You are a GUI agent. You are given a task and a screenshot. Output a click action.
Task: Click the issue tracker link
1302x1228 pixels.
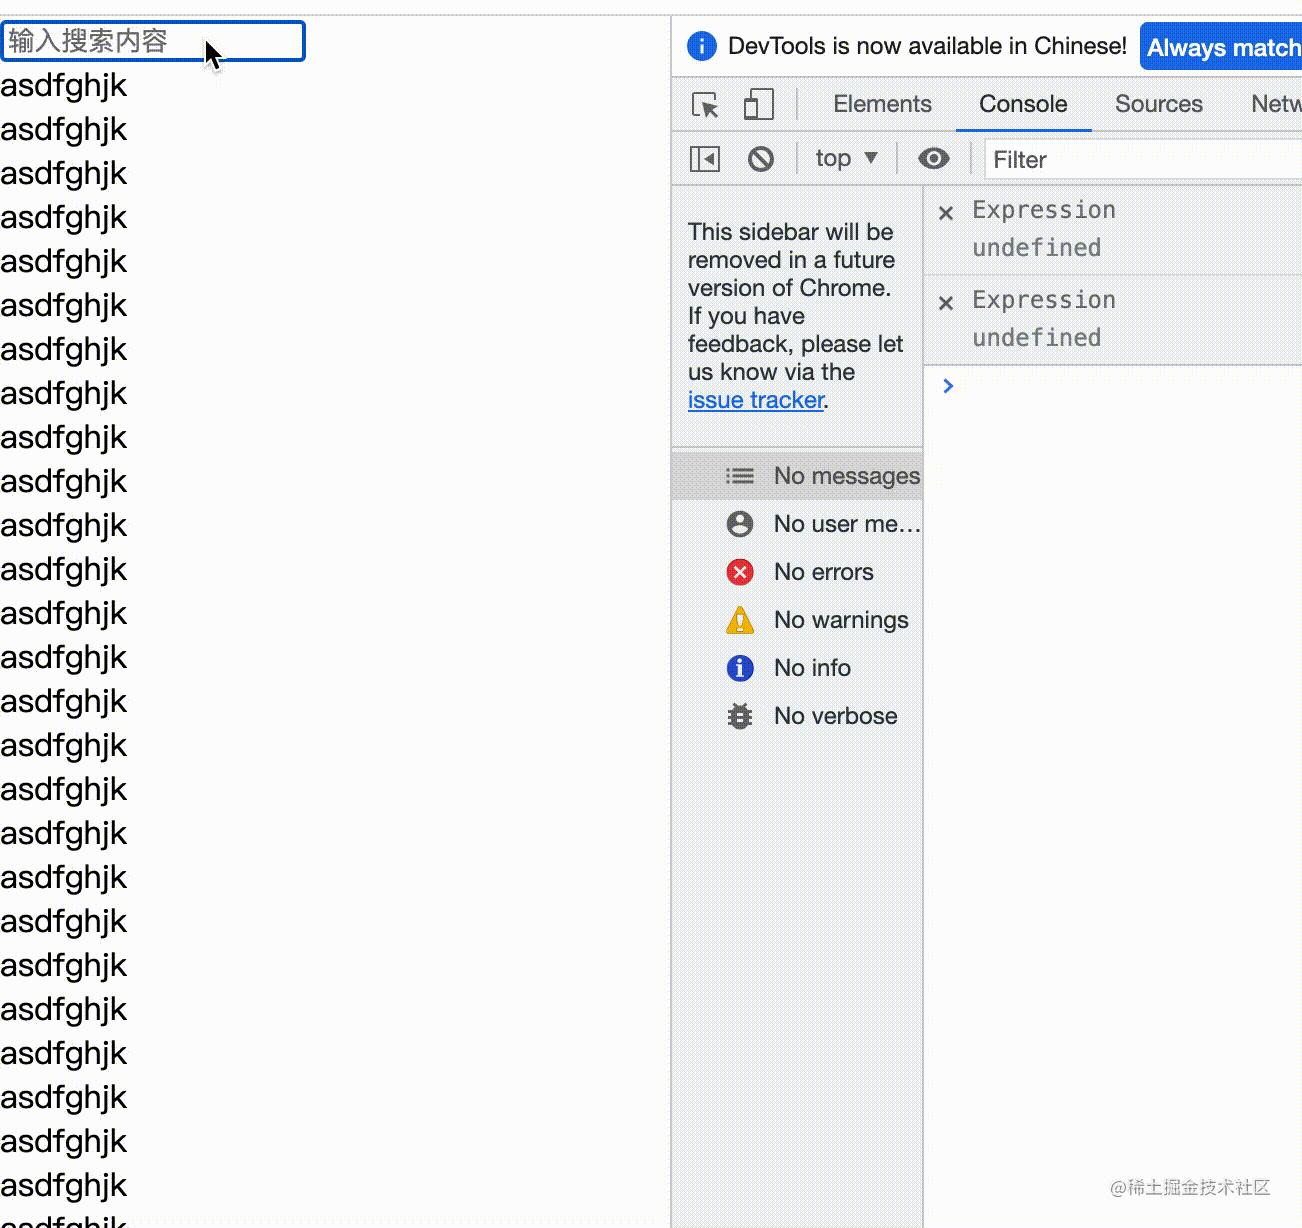[756, 400]
